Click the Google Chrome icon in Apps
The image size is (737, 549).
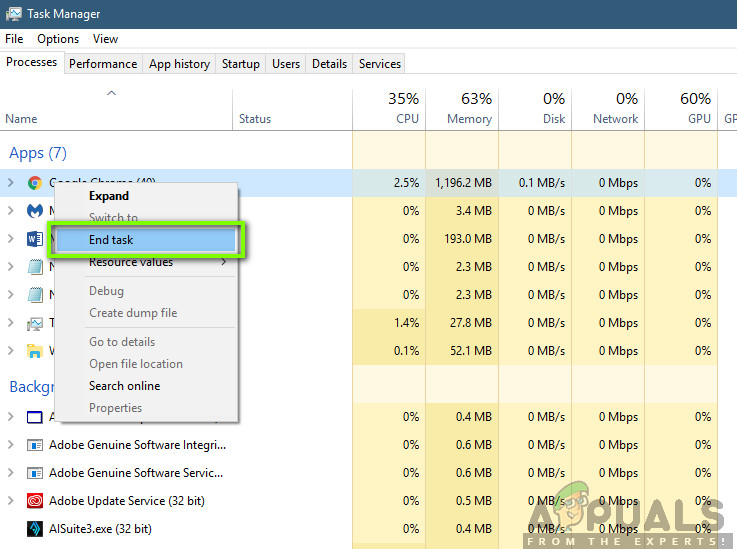(35, 183)
